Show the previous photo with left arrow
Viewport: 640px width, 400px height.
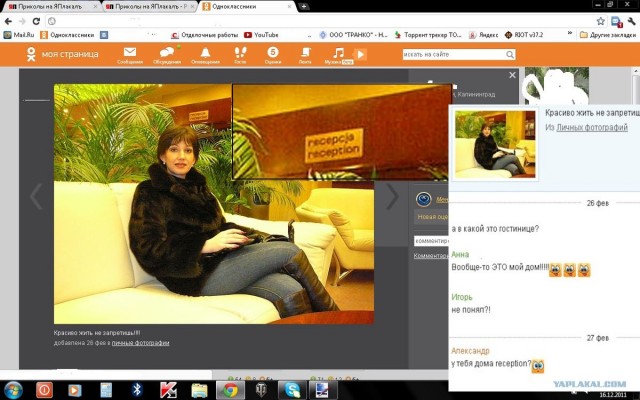(36, 196)
